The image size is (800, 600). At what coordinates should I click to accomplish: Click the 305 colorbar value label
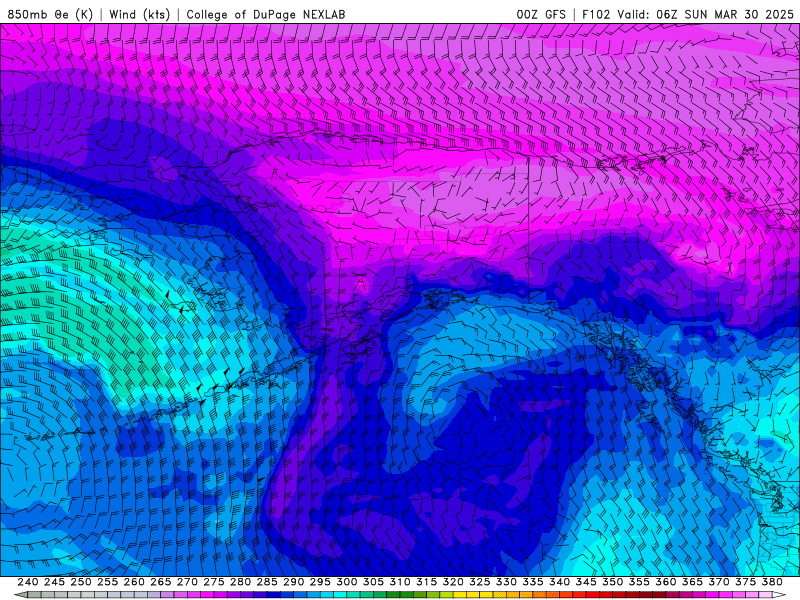click(373, 582)
